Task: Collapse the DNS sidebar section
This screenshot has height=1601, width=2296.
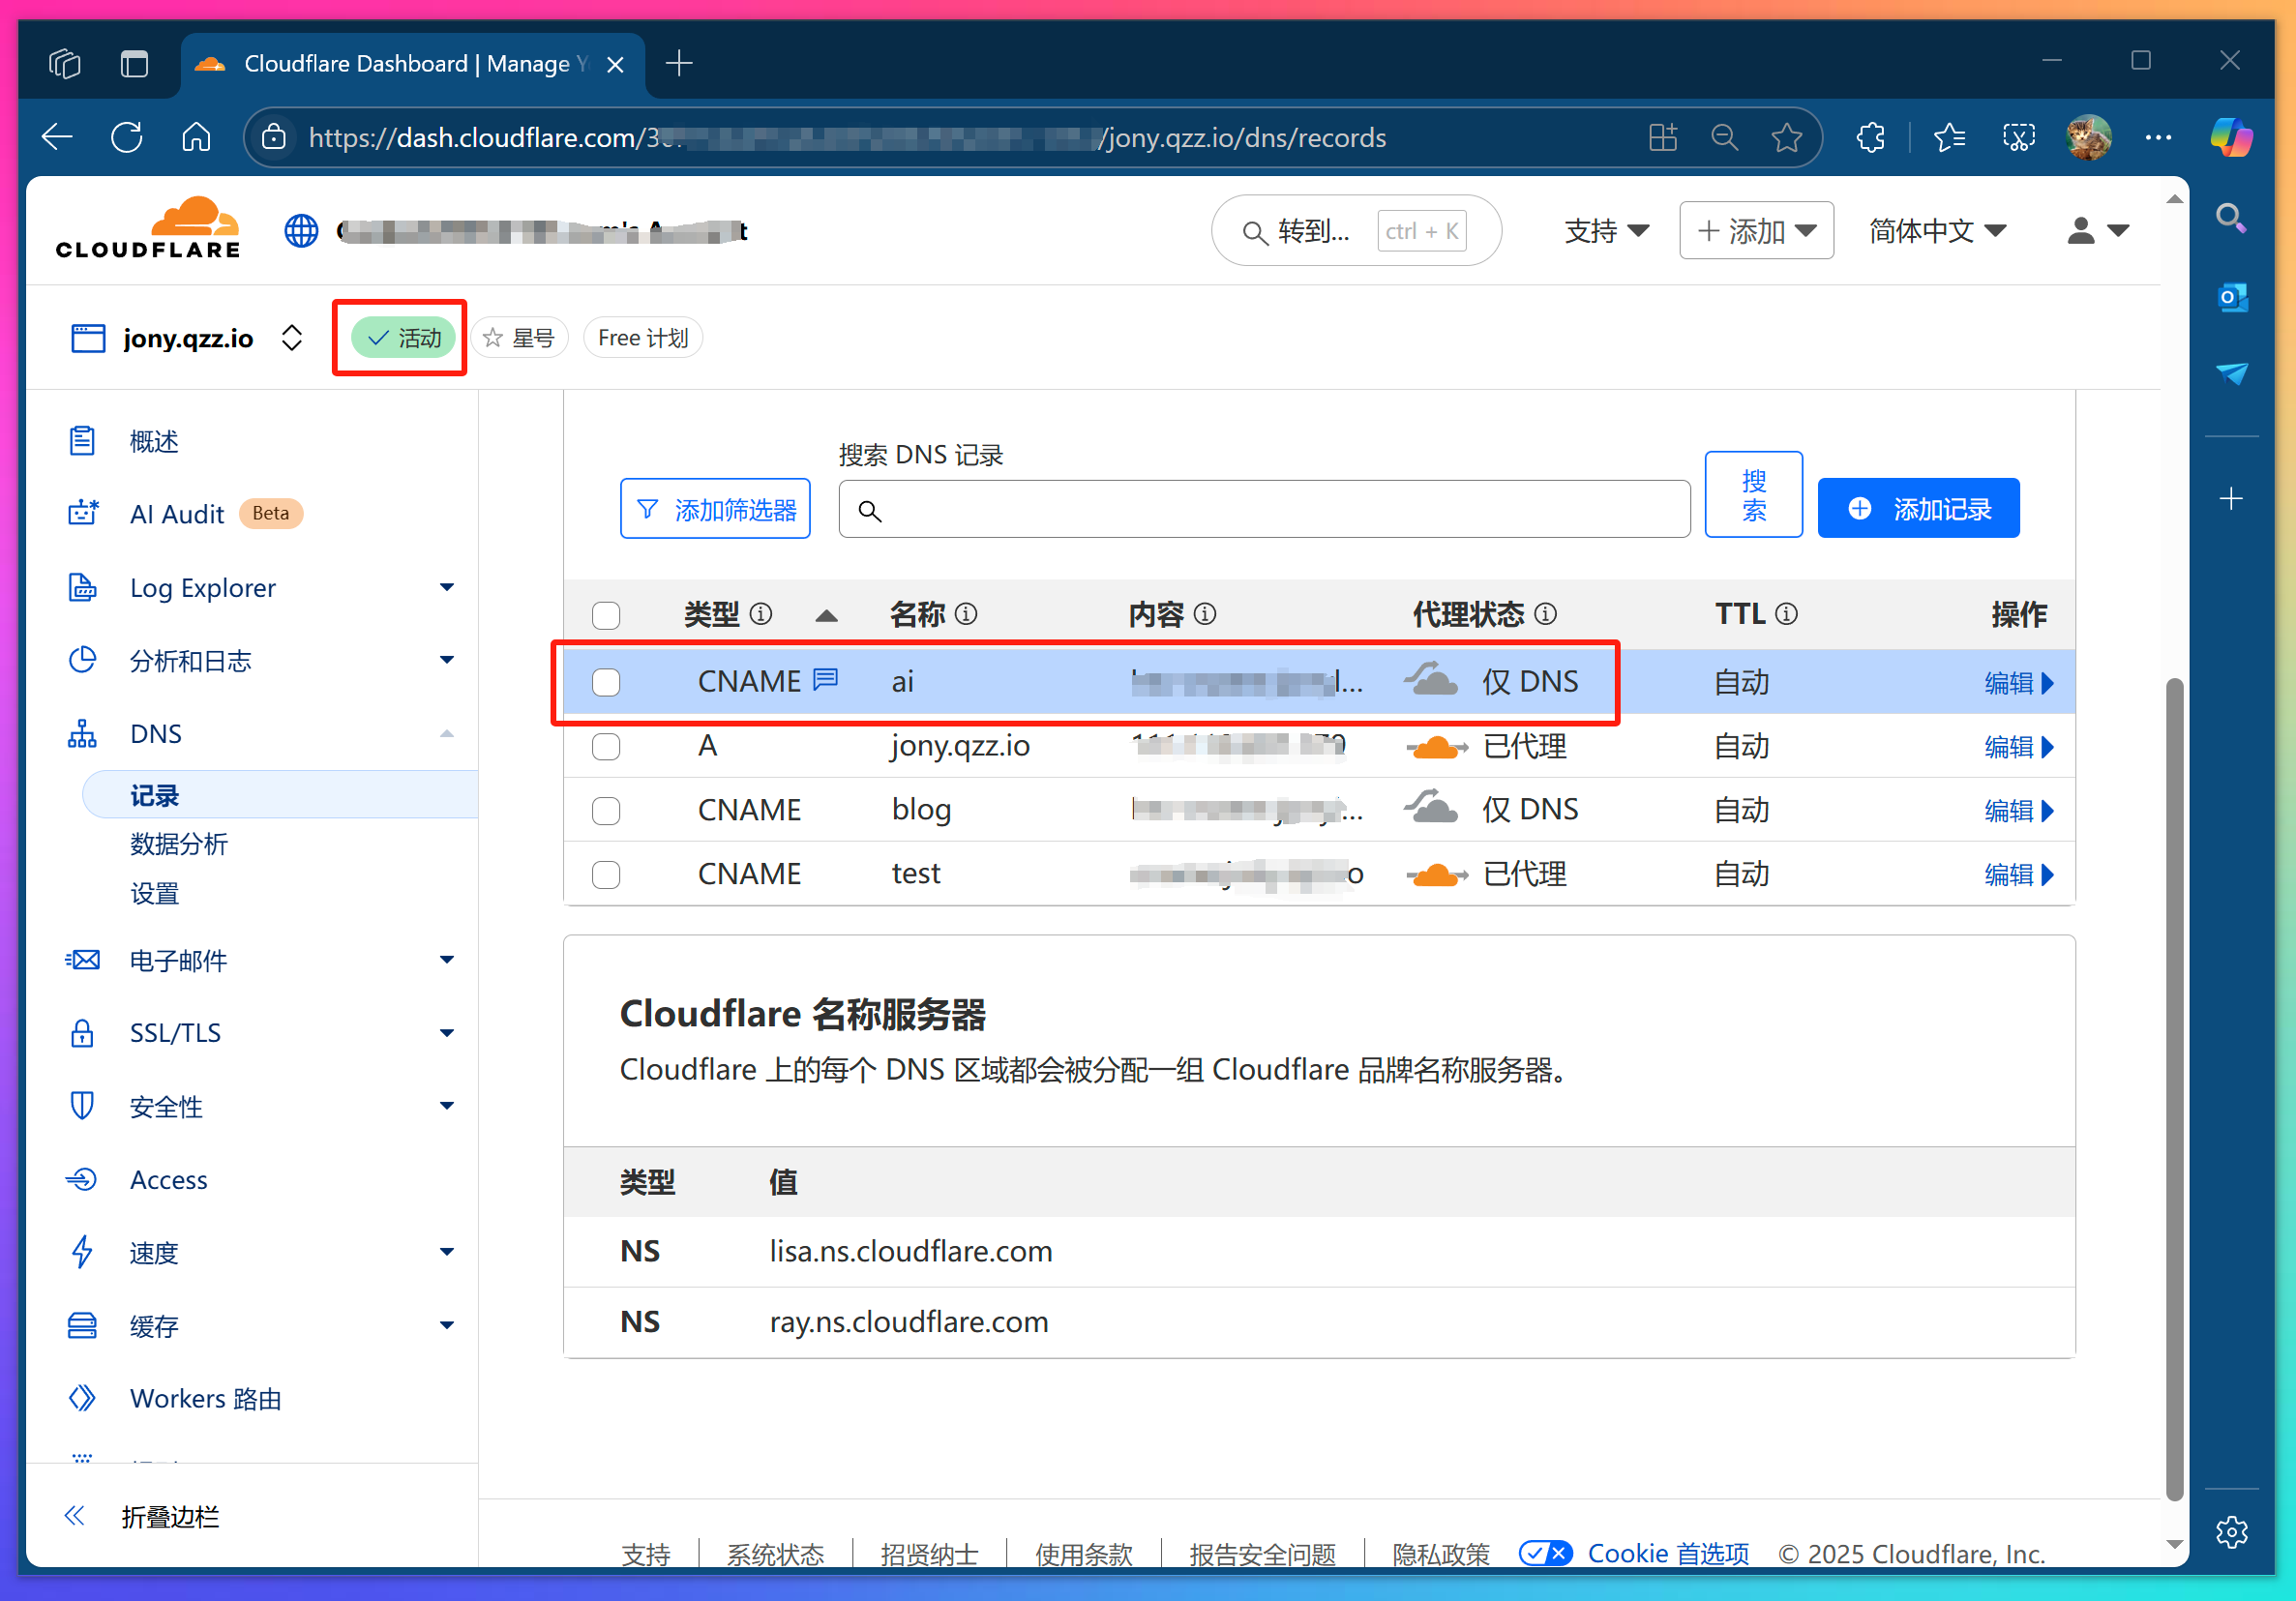Action: click(447, 733)
